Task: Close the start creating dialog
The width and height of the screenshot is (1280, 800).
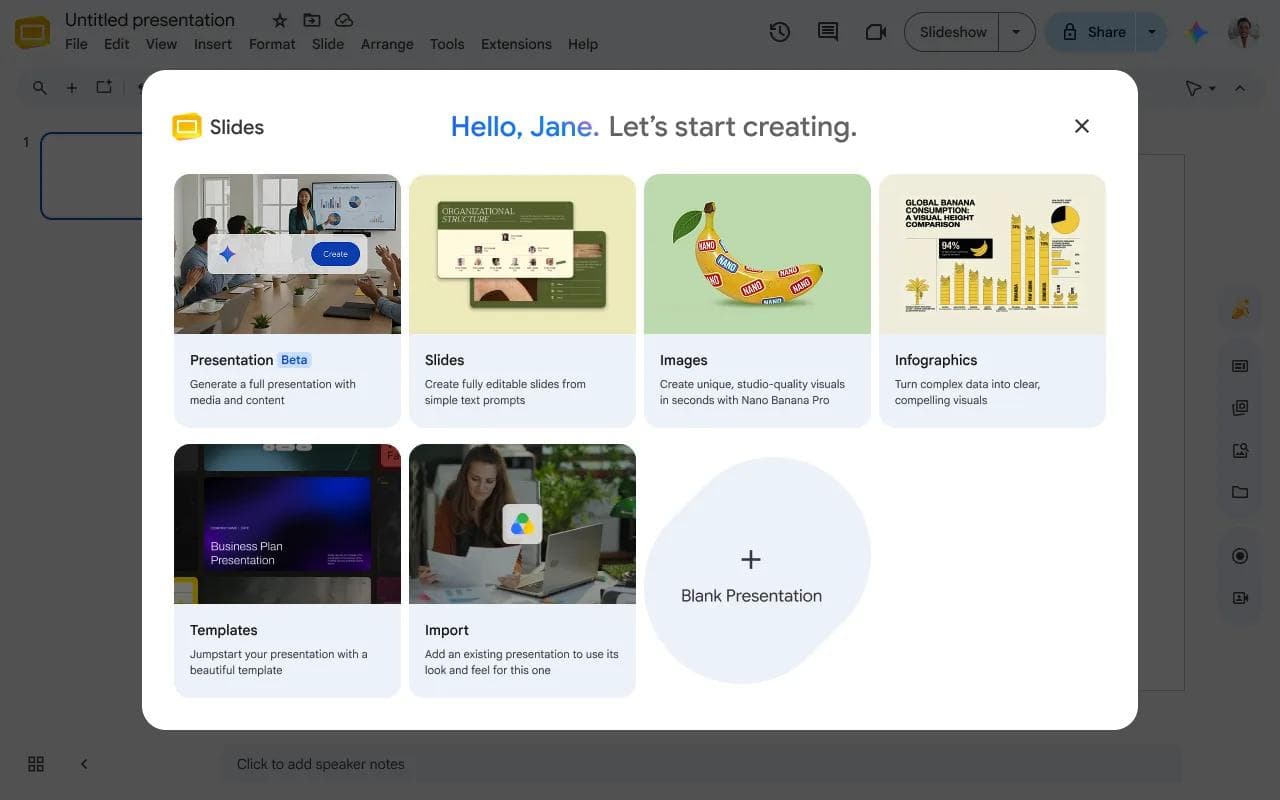Action: [x=1081, y=126]
